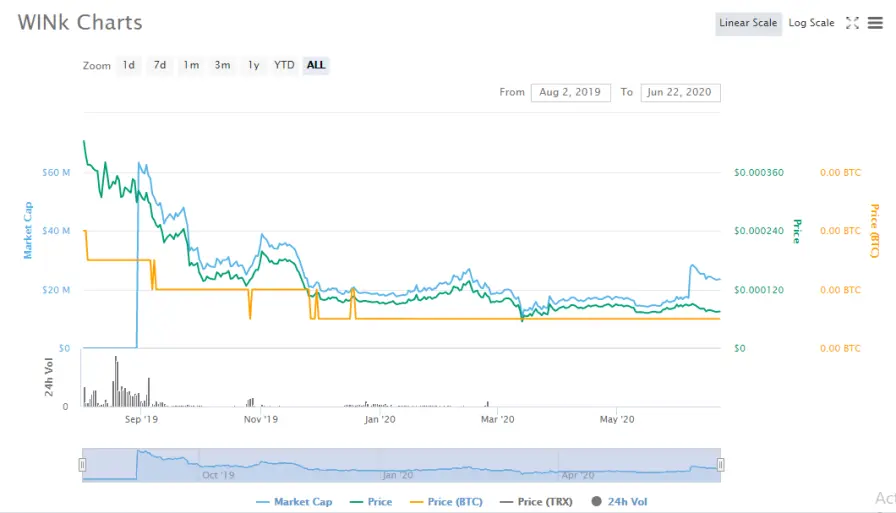Viewport: 896px width, 513px height.
Task: Click the Price (BTC) vertical axis title
Action: [874, 230]
